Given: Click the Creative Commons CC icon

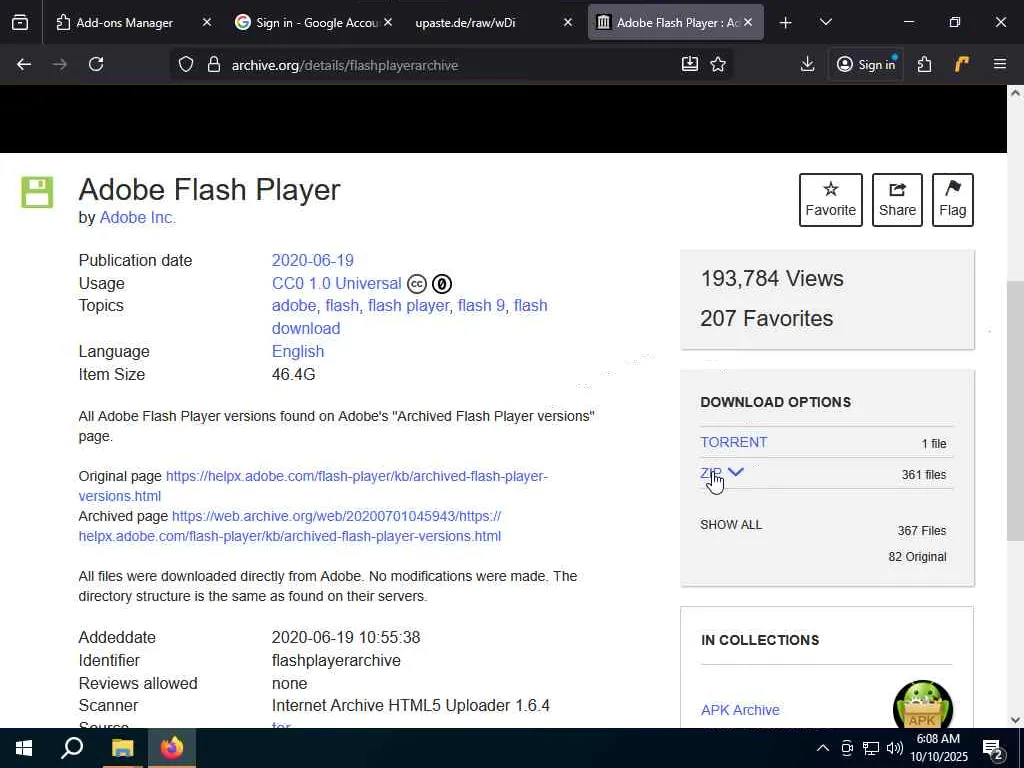Looking at the screenshot, I should point(417,284).
